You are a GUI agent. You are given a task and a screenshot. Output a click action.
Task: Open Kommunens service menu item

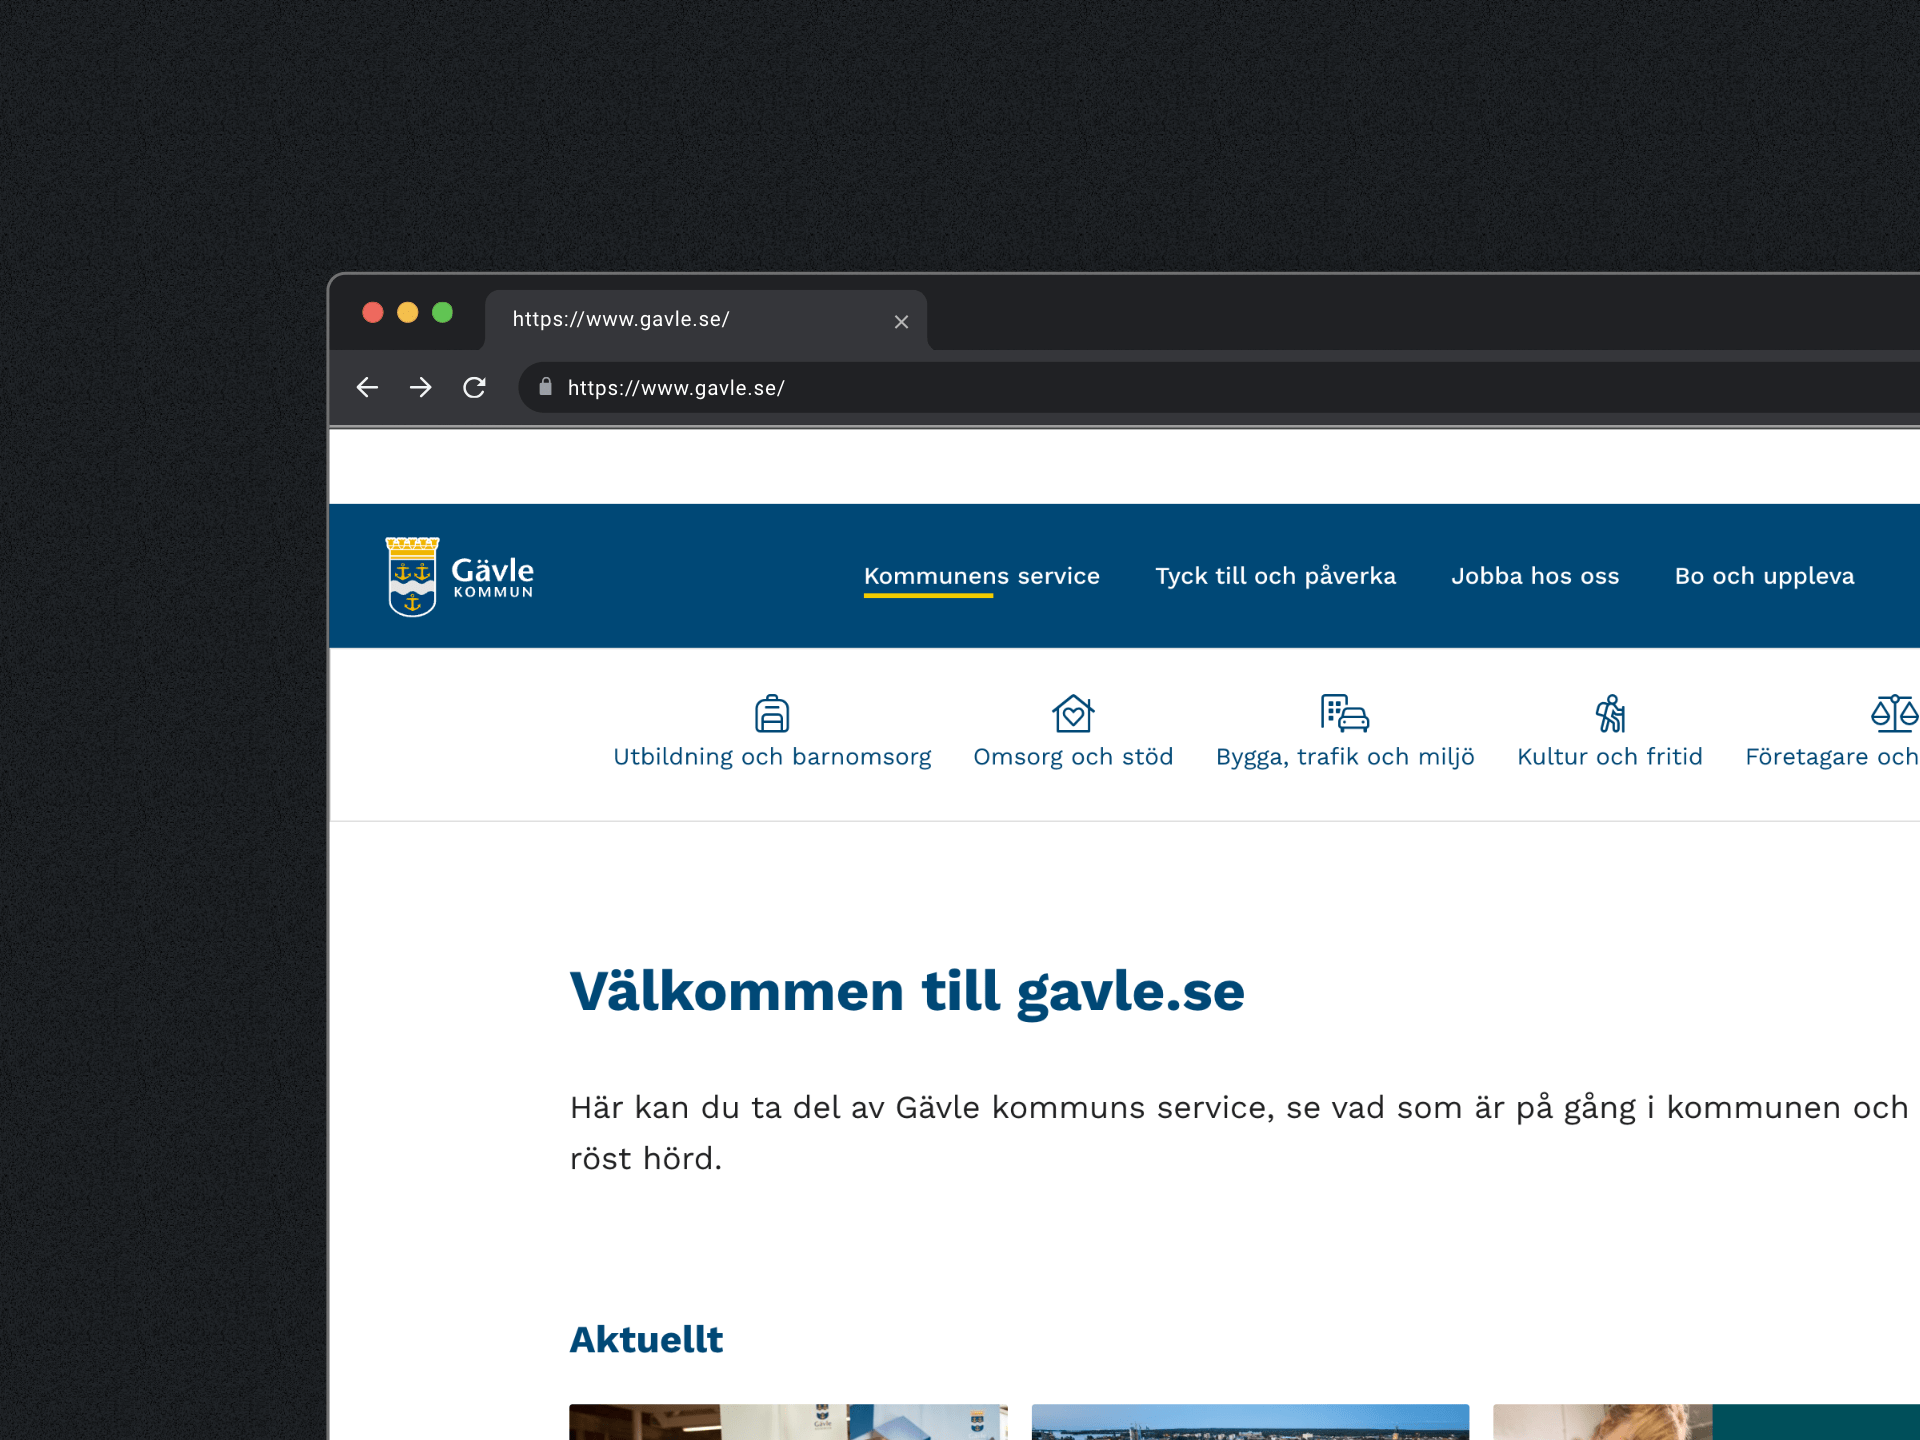click(x=981, y=576)
